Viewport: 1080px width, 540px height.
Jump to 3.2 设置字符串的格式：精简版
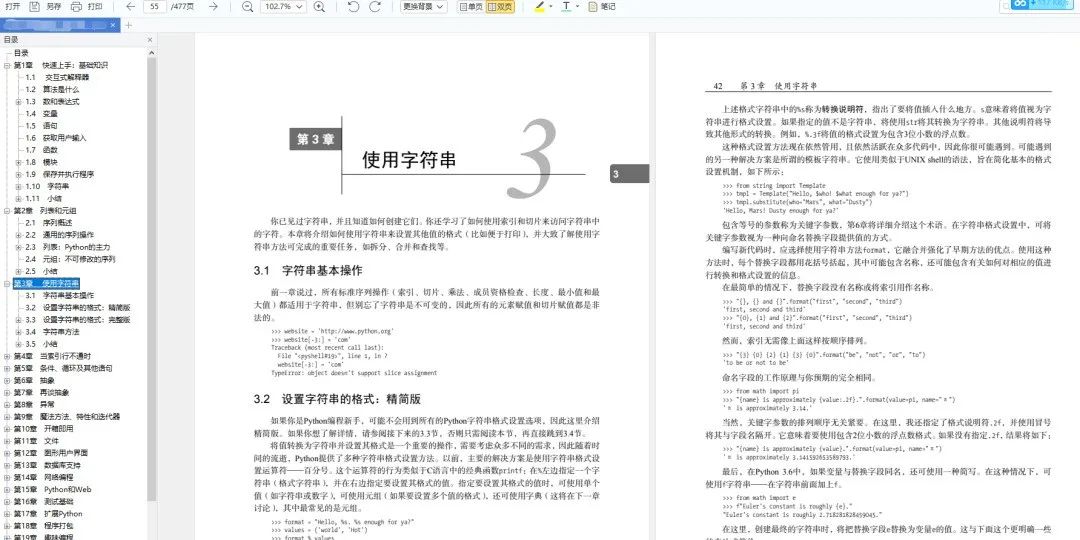pyautogui.click(x=78, y=307)
